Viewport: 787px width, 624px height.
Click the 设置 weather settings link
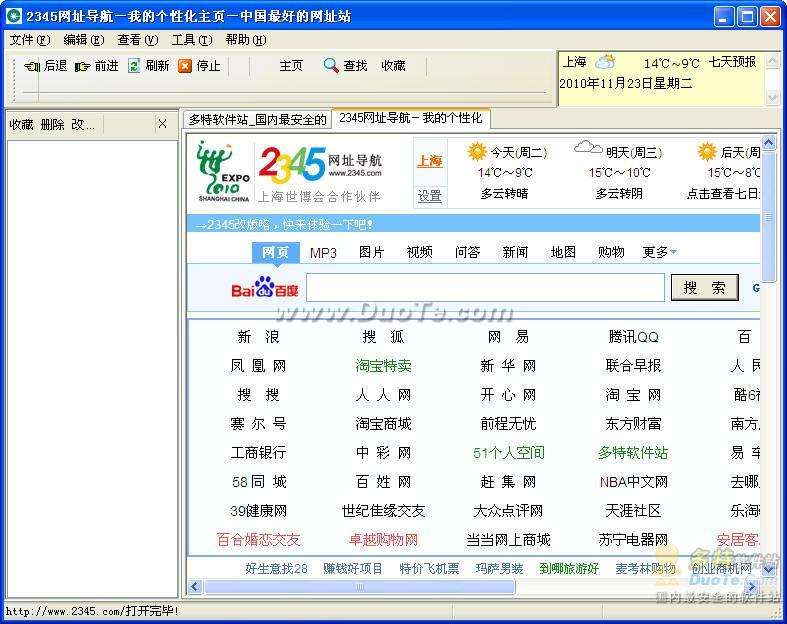(430, 196)
